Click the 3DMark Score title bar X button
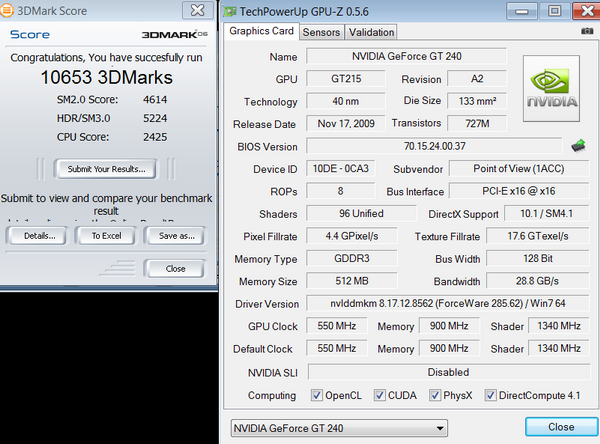The width and height of the screenshot is (600, 444). [x=197, y=10]
